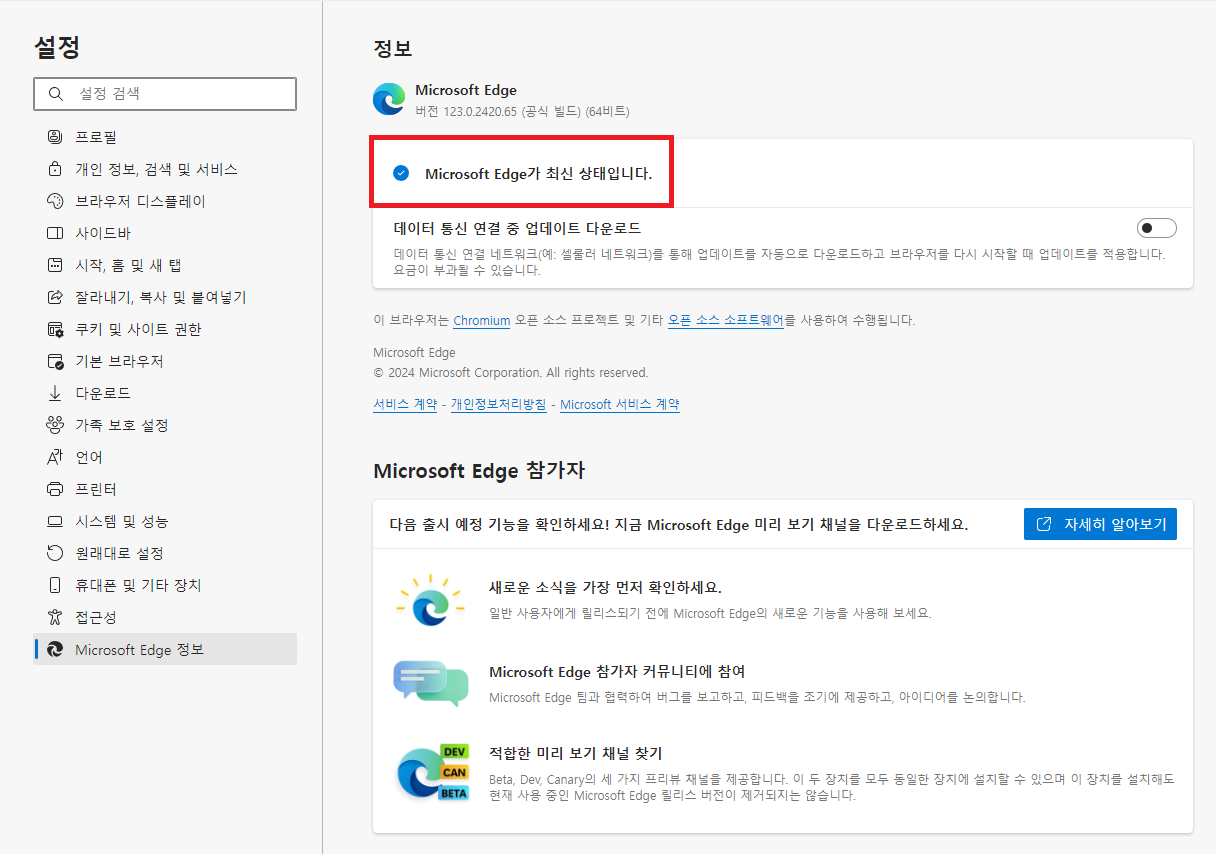Screen dimensions: 1216x854
Task: Click the reset settings icon
Action: point(55,553)
